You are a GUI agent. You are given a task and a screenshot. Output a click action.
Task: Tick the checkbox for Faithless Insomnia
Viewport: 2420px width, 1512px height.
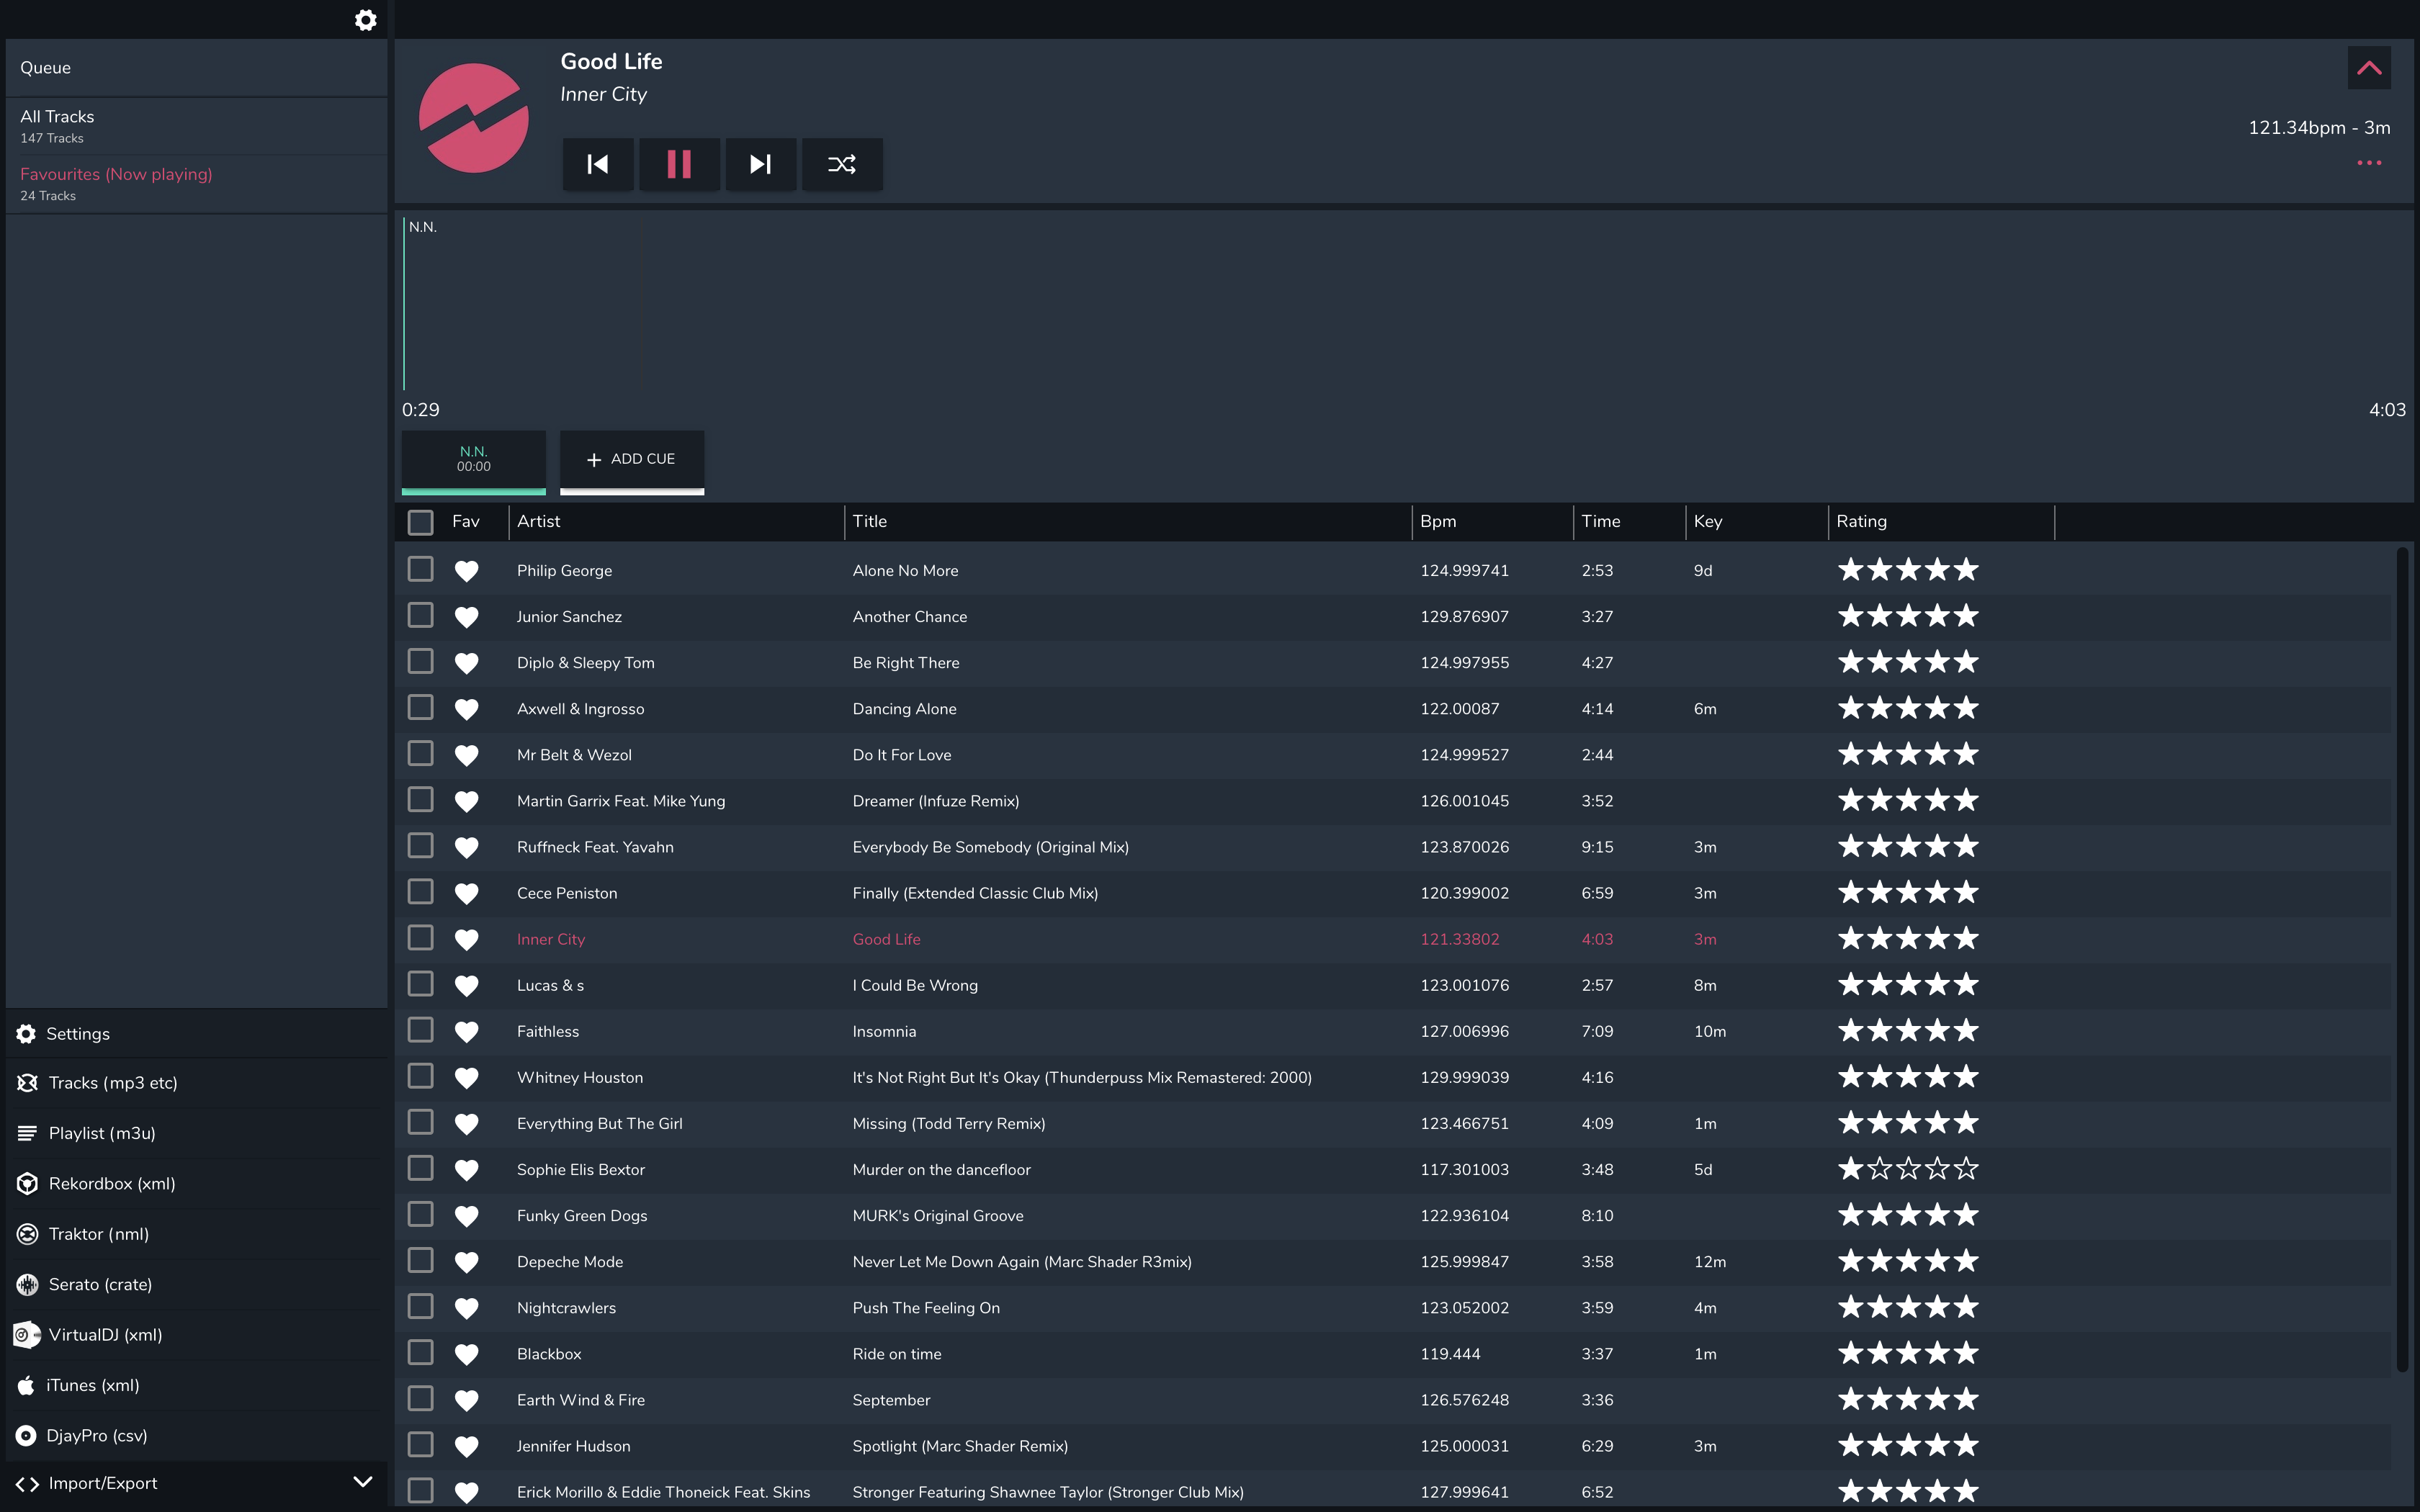(420, 1030)
